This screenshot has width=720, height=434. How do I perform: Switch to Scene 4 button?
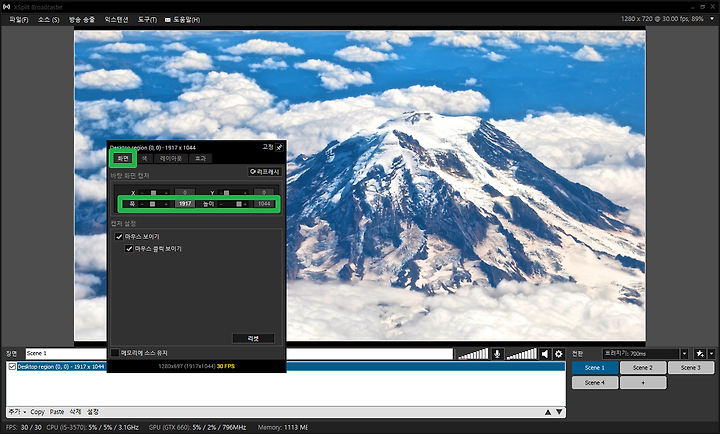point(595,383)
